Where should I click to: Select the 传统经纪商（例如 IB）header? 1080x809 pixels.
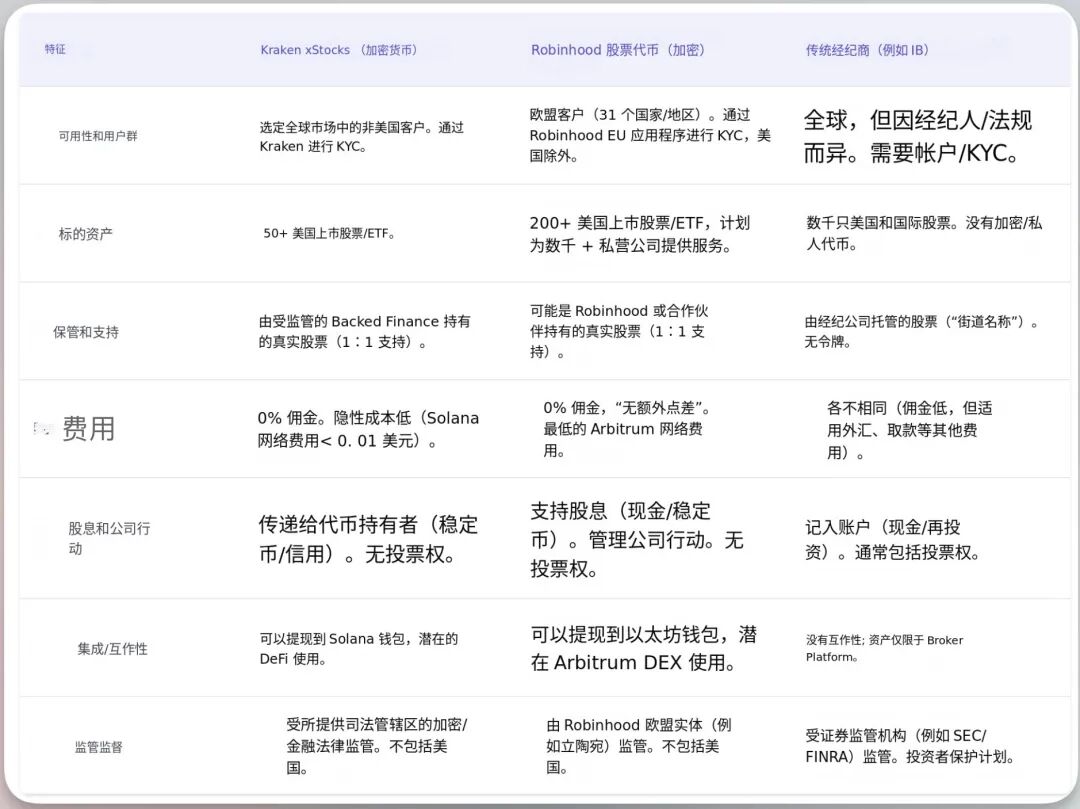(866, 49)
